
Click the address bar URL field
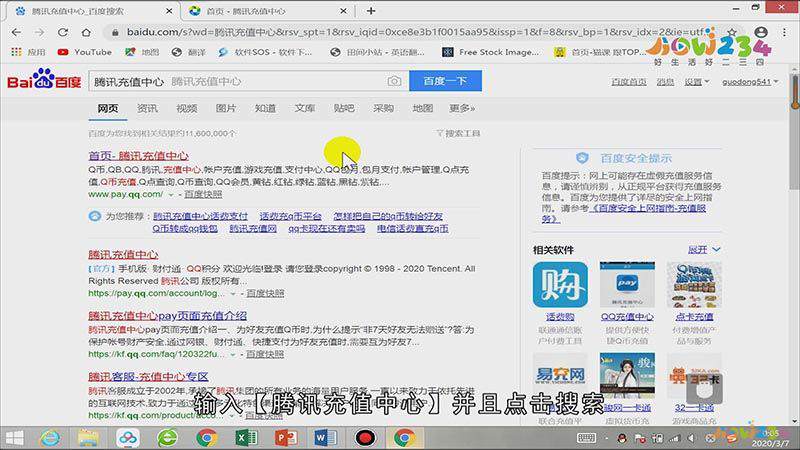point(413,32)
